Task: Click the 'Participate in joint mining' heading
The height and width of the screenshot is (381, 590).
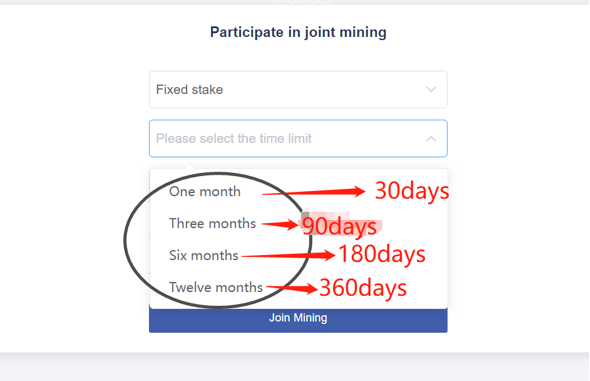Action: pyautogui.click(x=298, y=32)
